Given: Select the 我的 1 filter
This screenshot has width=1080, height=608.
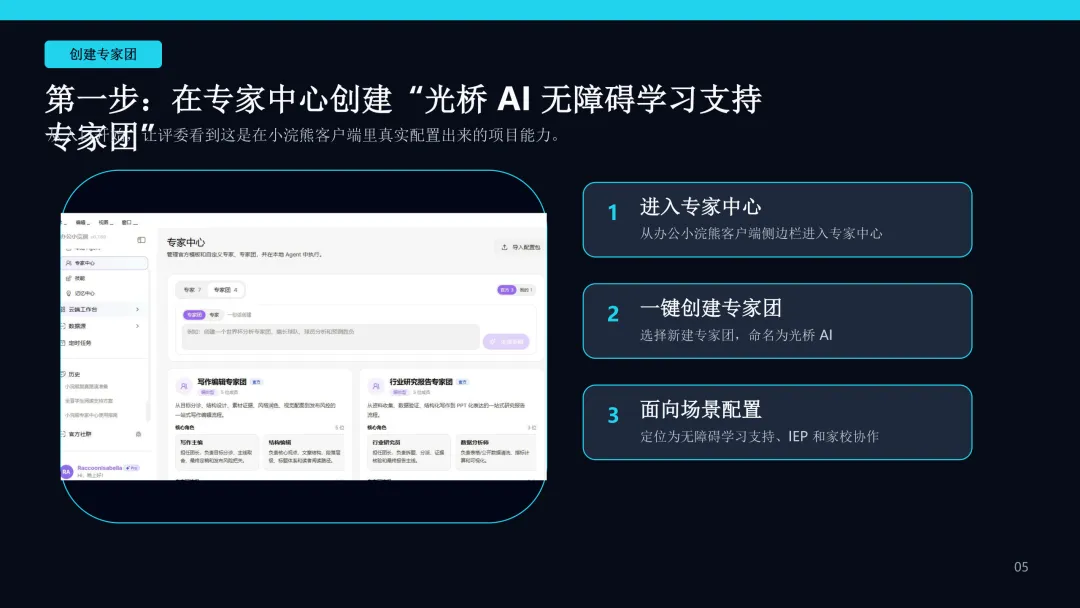Looking at the screenshot, I should click(x=526, y=290).
